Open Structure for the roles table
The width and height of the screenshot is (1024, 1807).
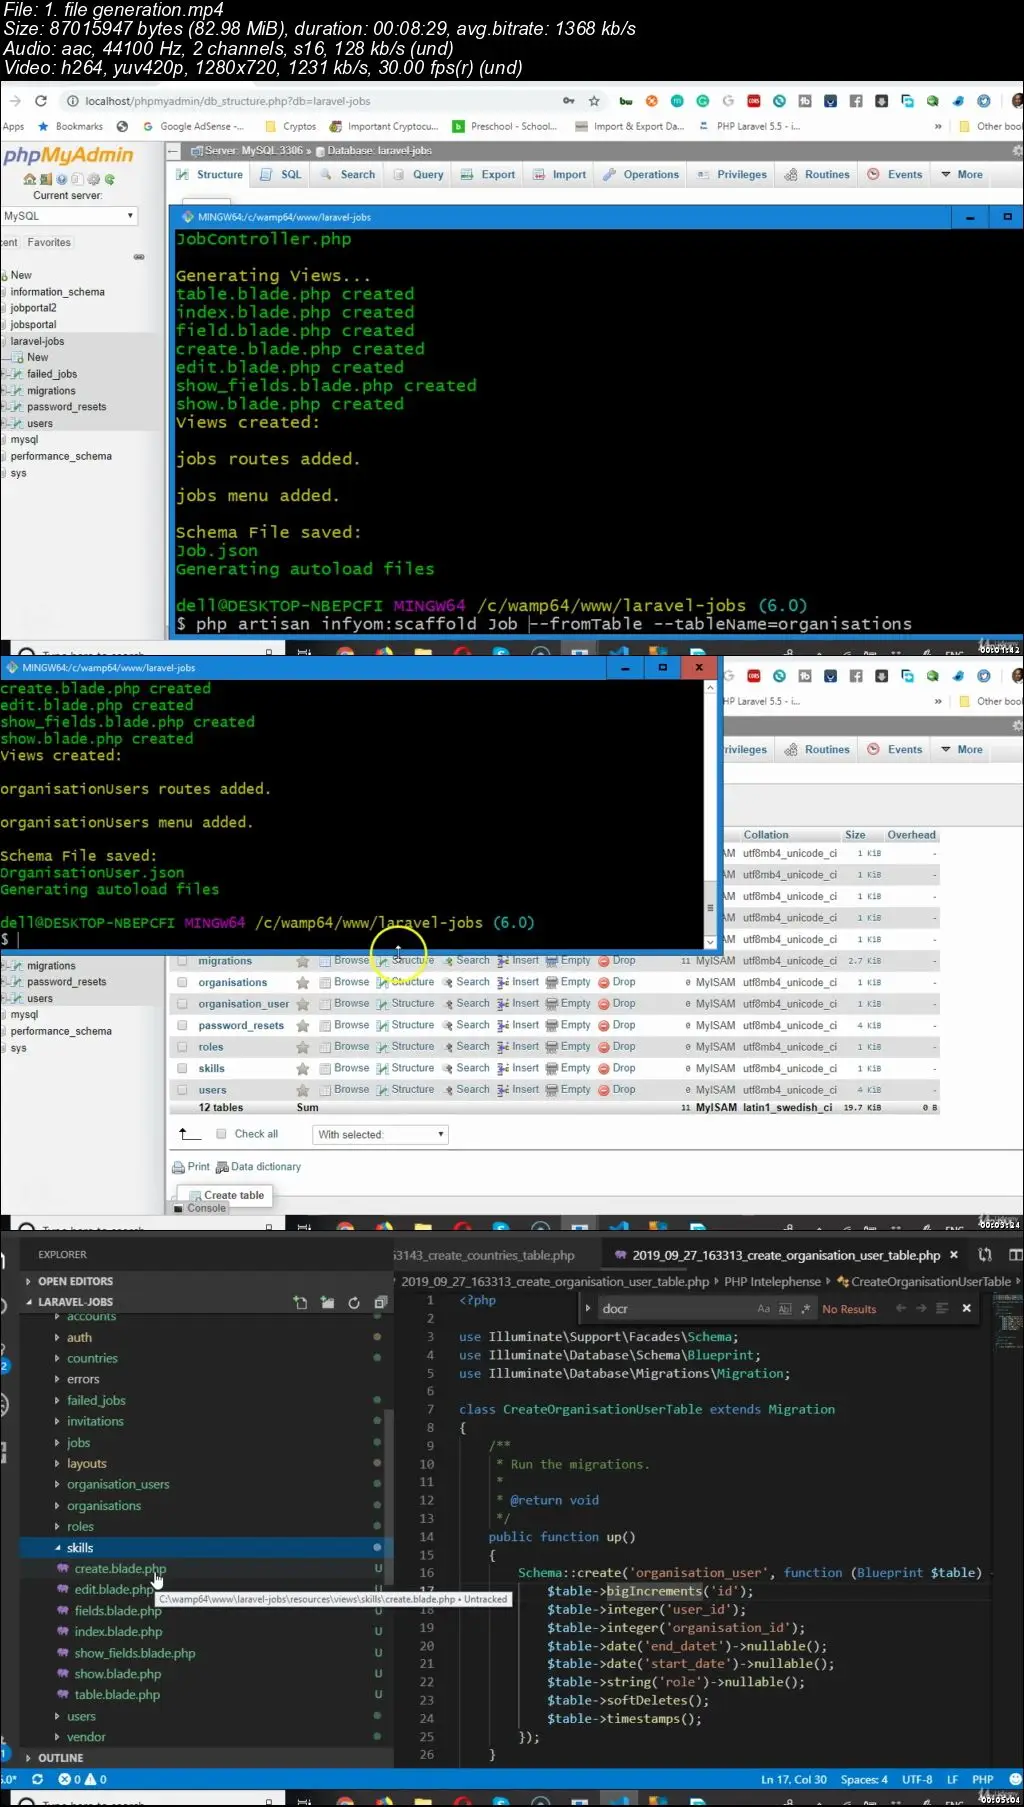click(x=405, y=1046)
